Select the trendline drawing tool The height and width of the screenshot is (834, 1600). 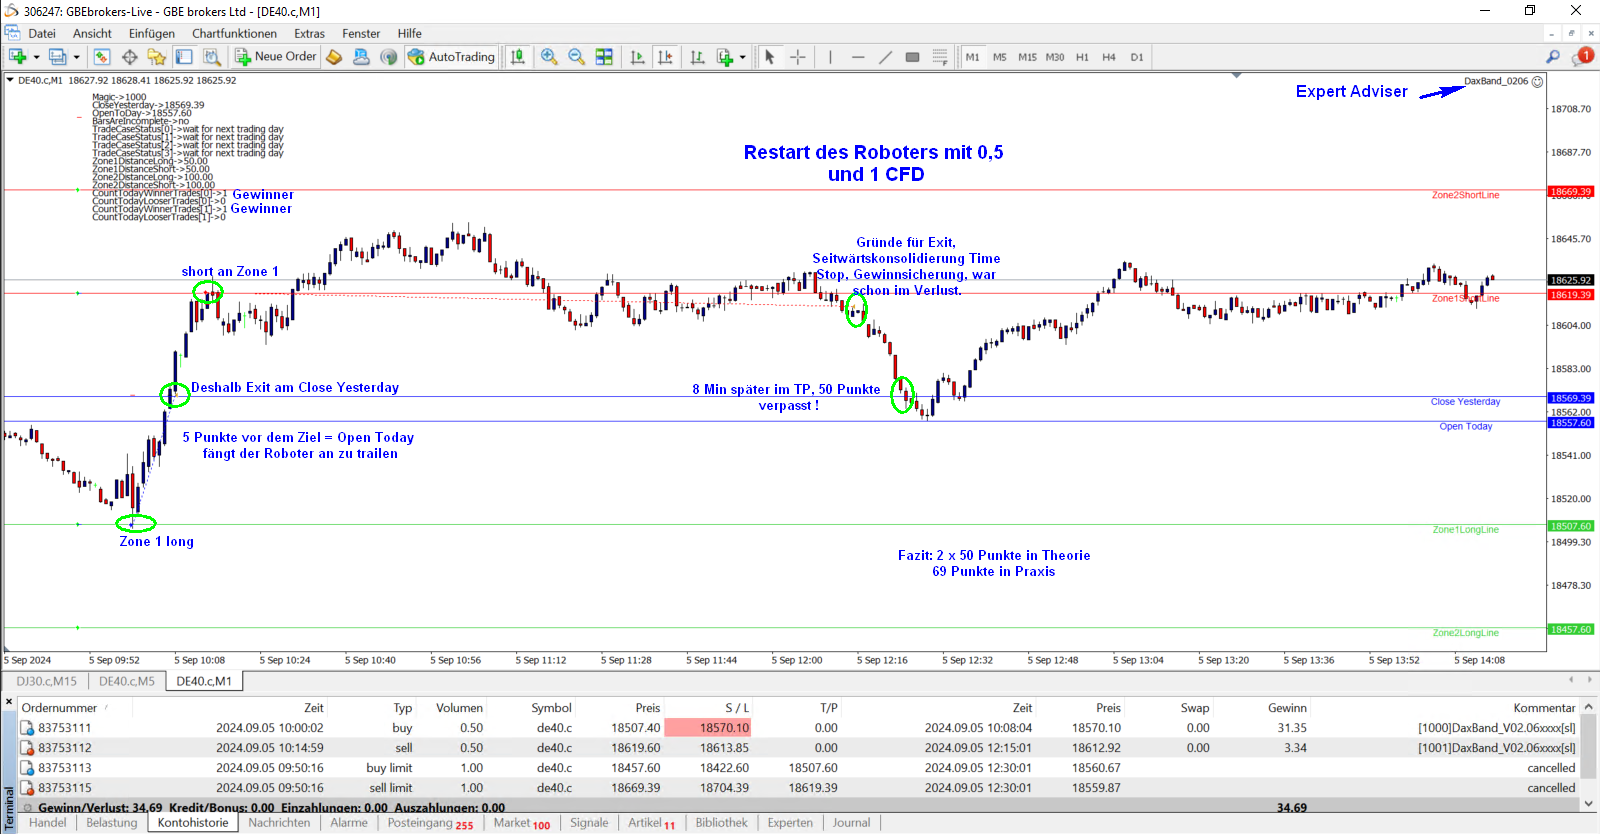(x=885, y=57)
